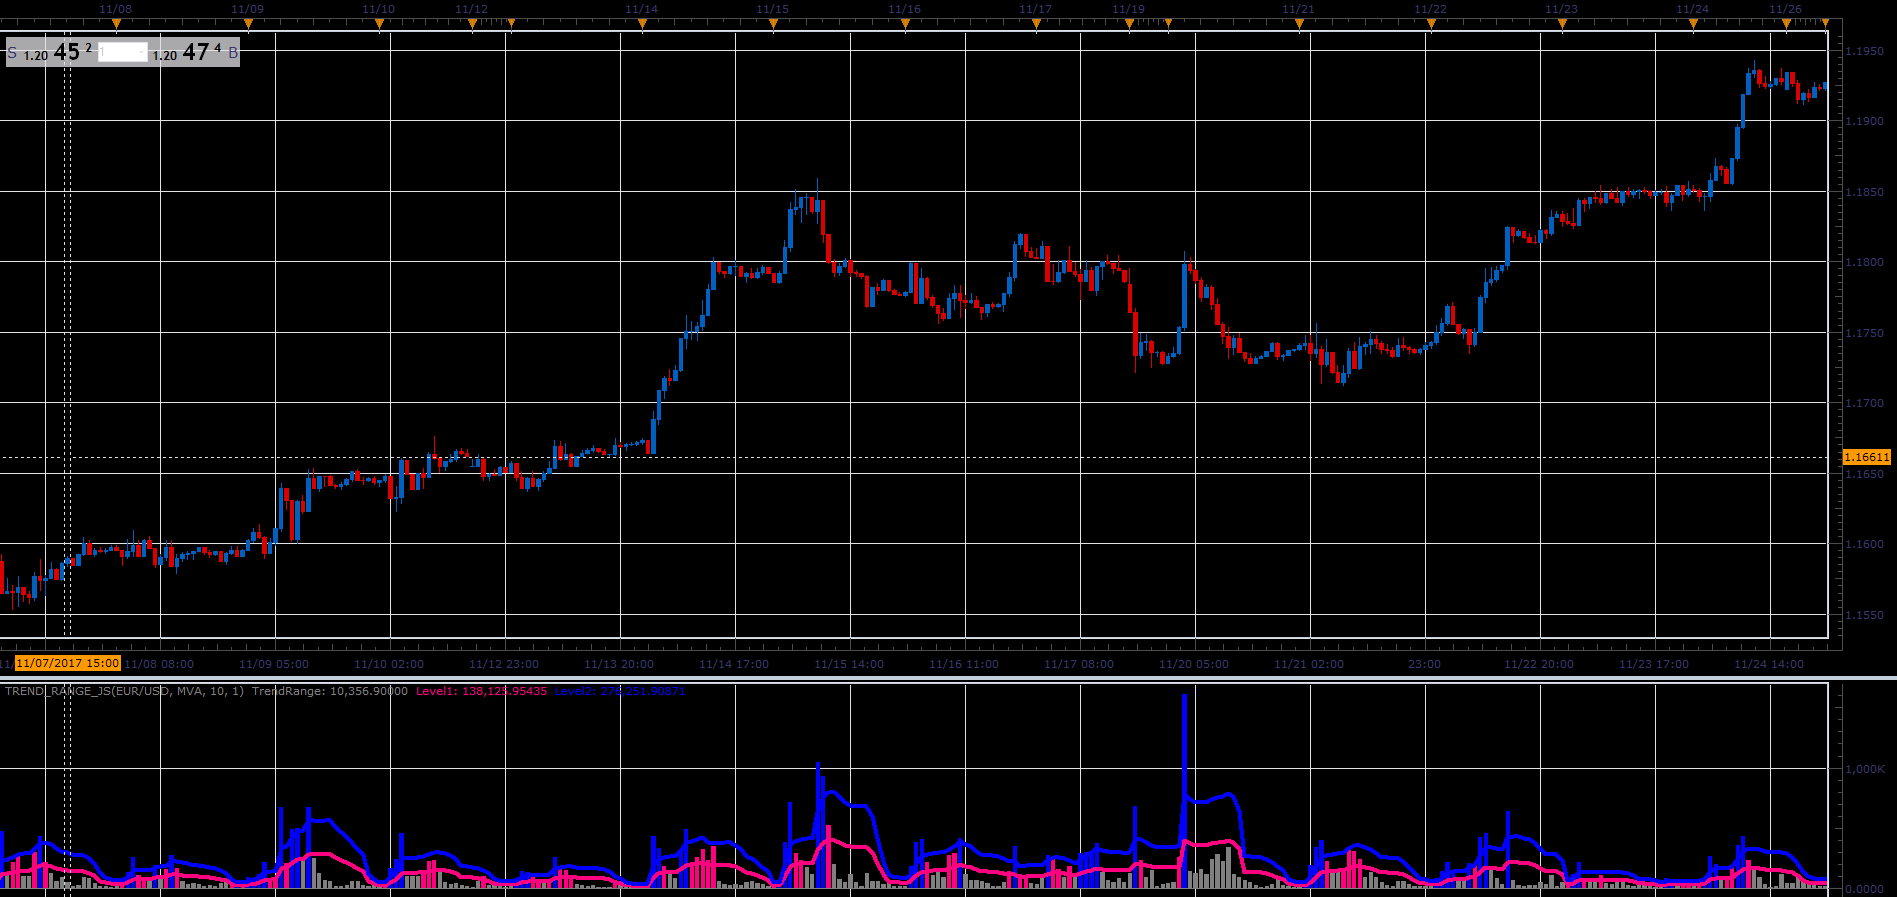
Task: Click the 11/24 14:00 time axis label
Action: pyautogui.click(x=1769, y=664)
